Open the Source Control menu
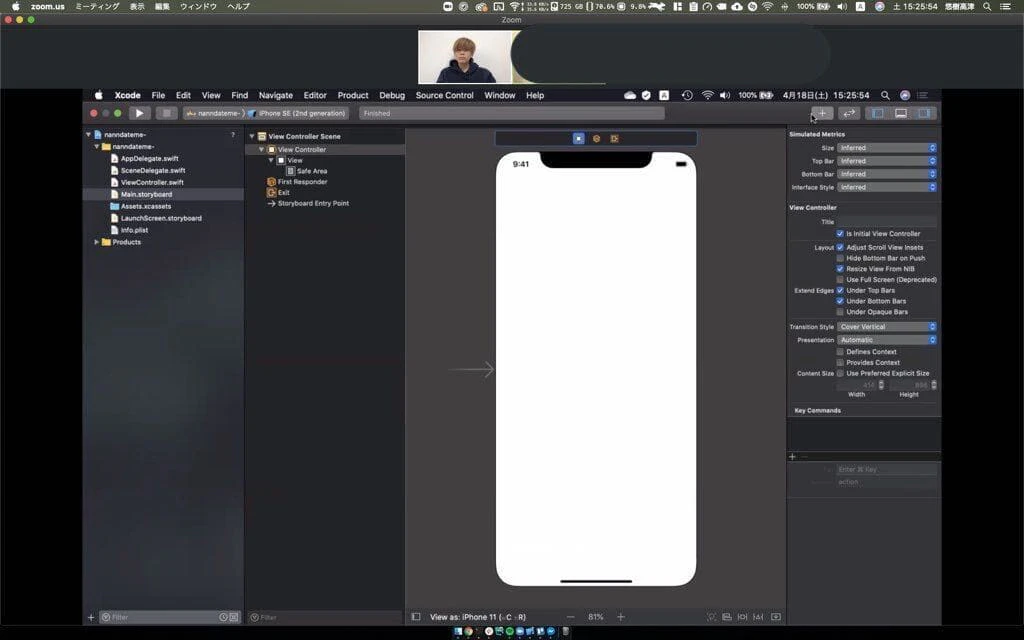The width and height of the screenshot is (1024, 640). [444, 95]
